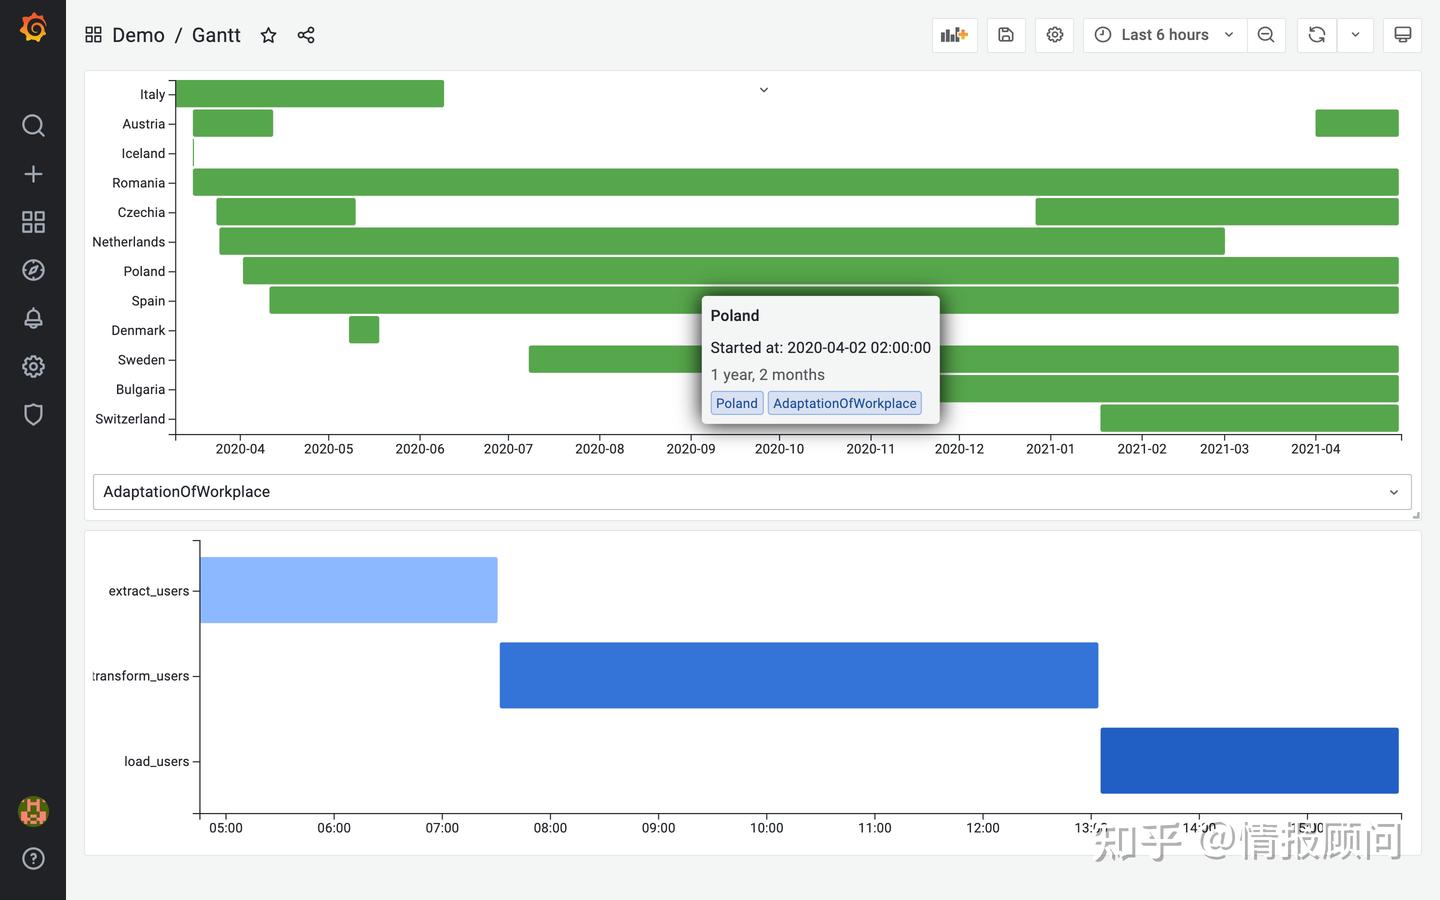Screen dimensions: 1440x900
Task: Refresh the dashboard data
Action: (x=1316, y=35)
